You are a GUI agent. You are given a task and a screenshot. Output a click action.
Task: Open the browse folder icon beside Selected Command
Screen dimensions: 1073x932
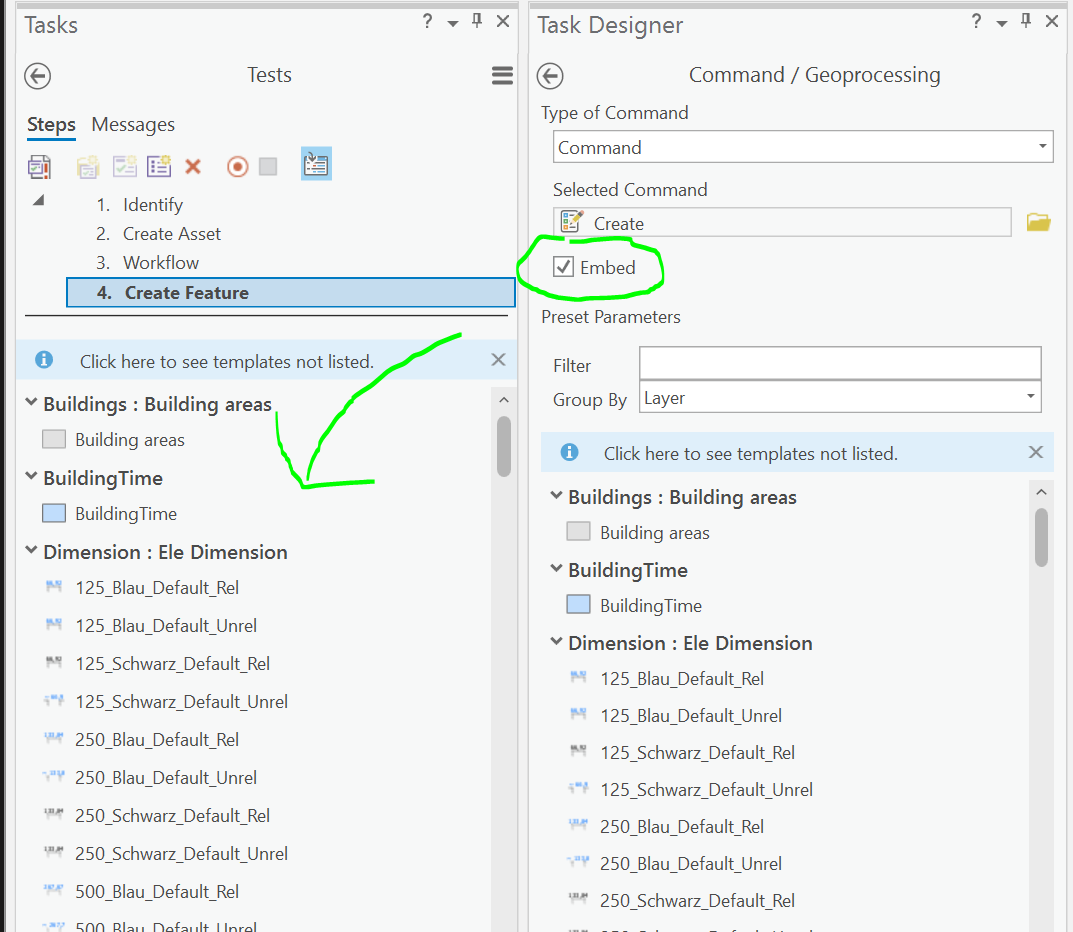[x=1038, y=221]
